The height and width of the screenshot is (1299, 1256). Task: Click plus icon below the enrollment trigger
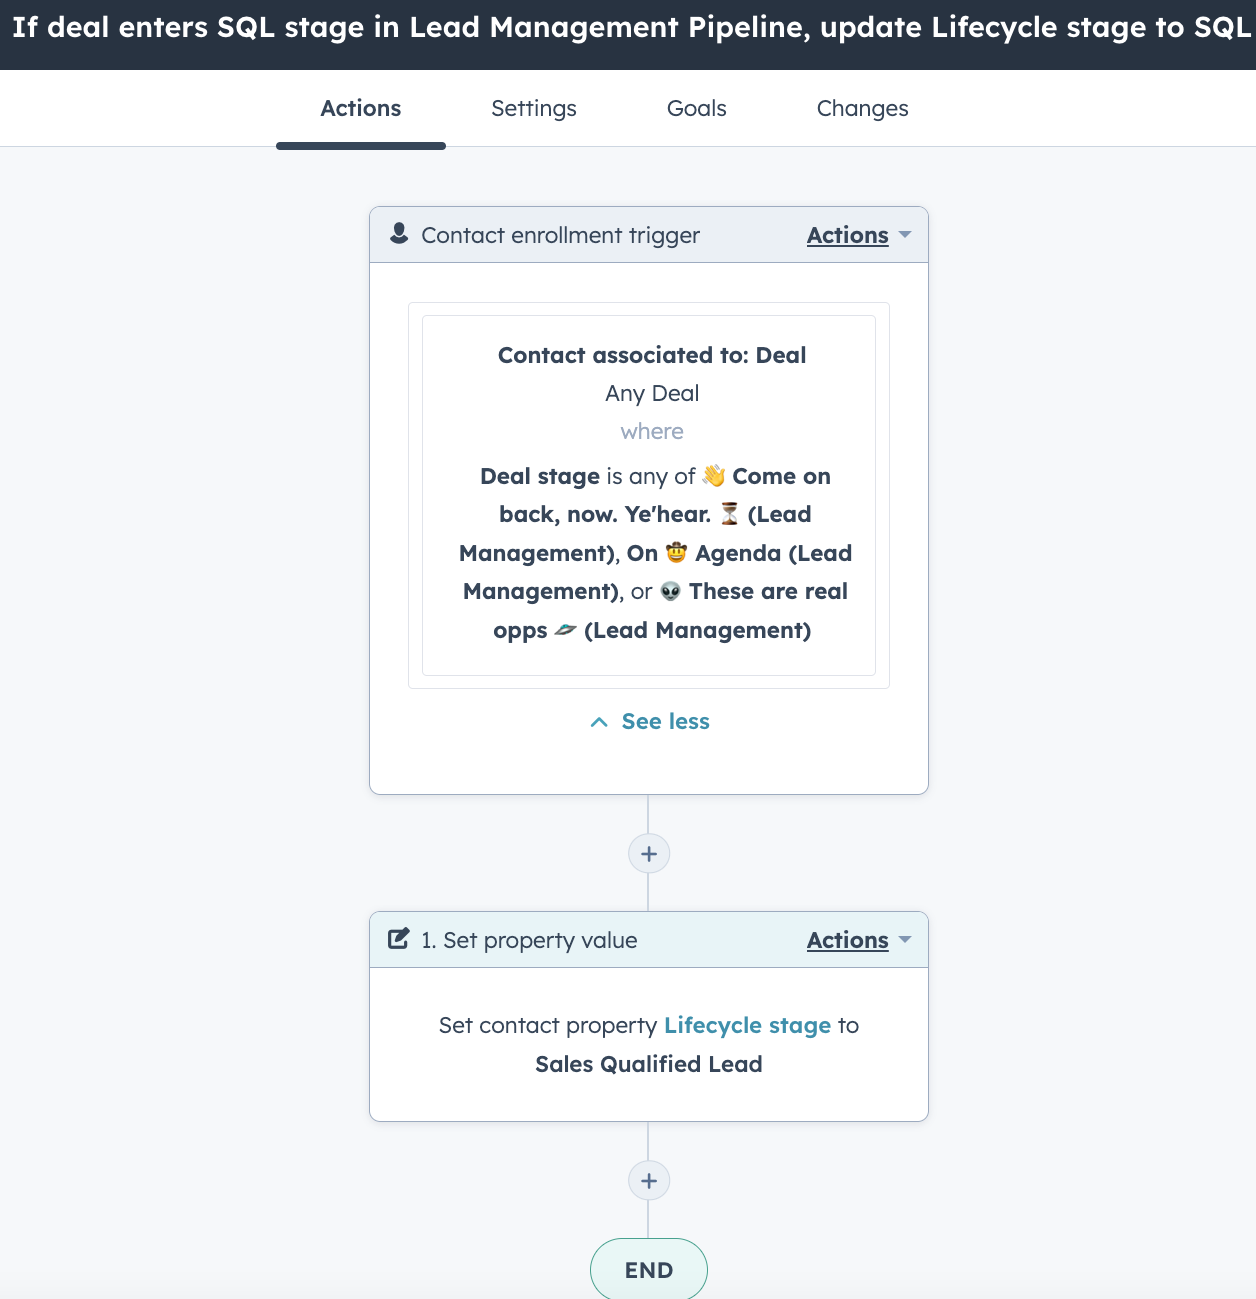[649, 854]
